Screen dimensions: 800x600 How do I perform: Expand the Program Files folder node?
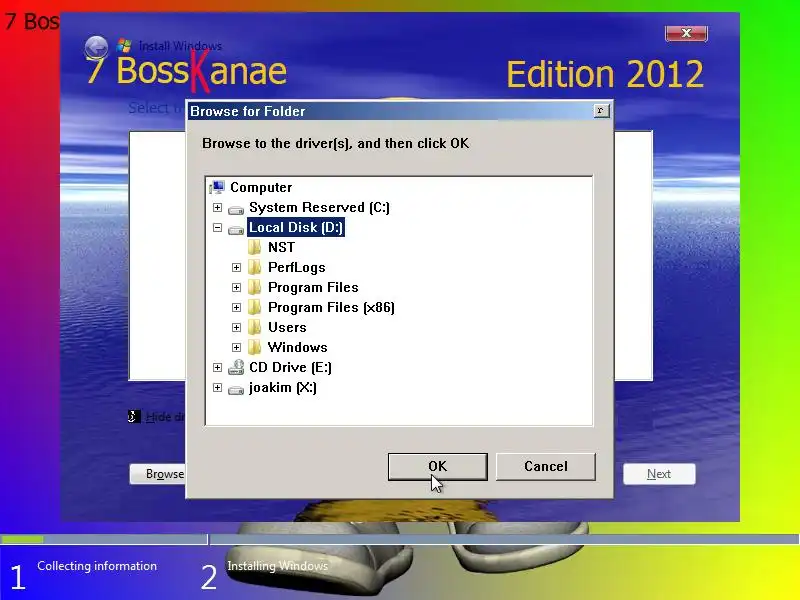(x=236, y=287)
